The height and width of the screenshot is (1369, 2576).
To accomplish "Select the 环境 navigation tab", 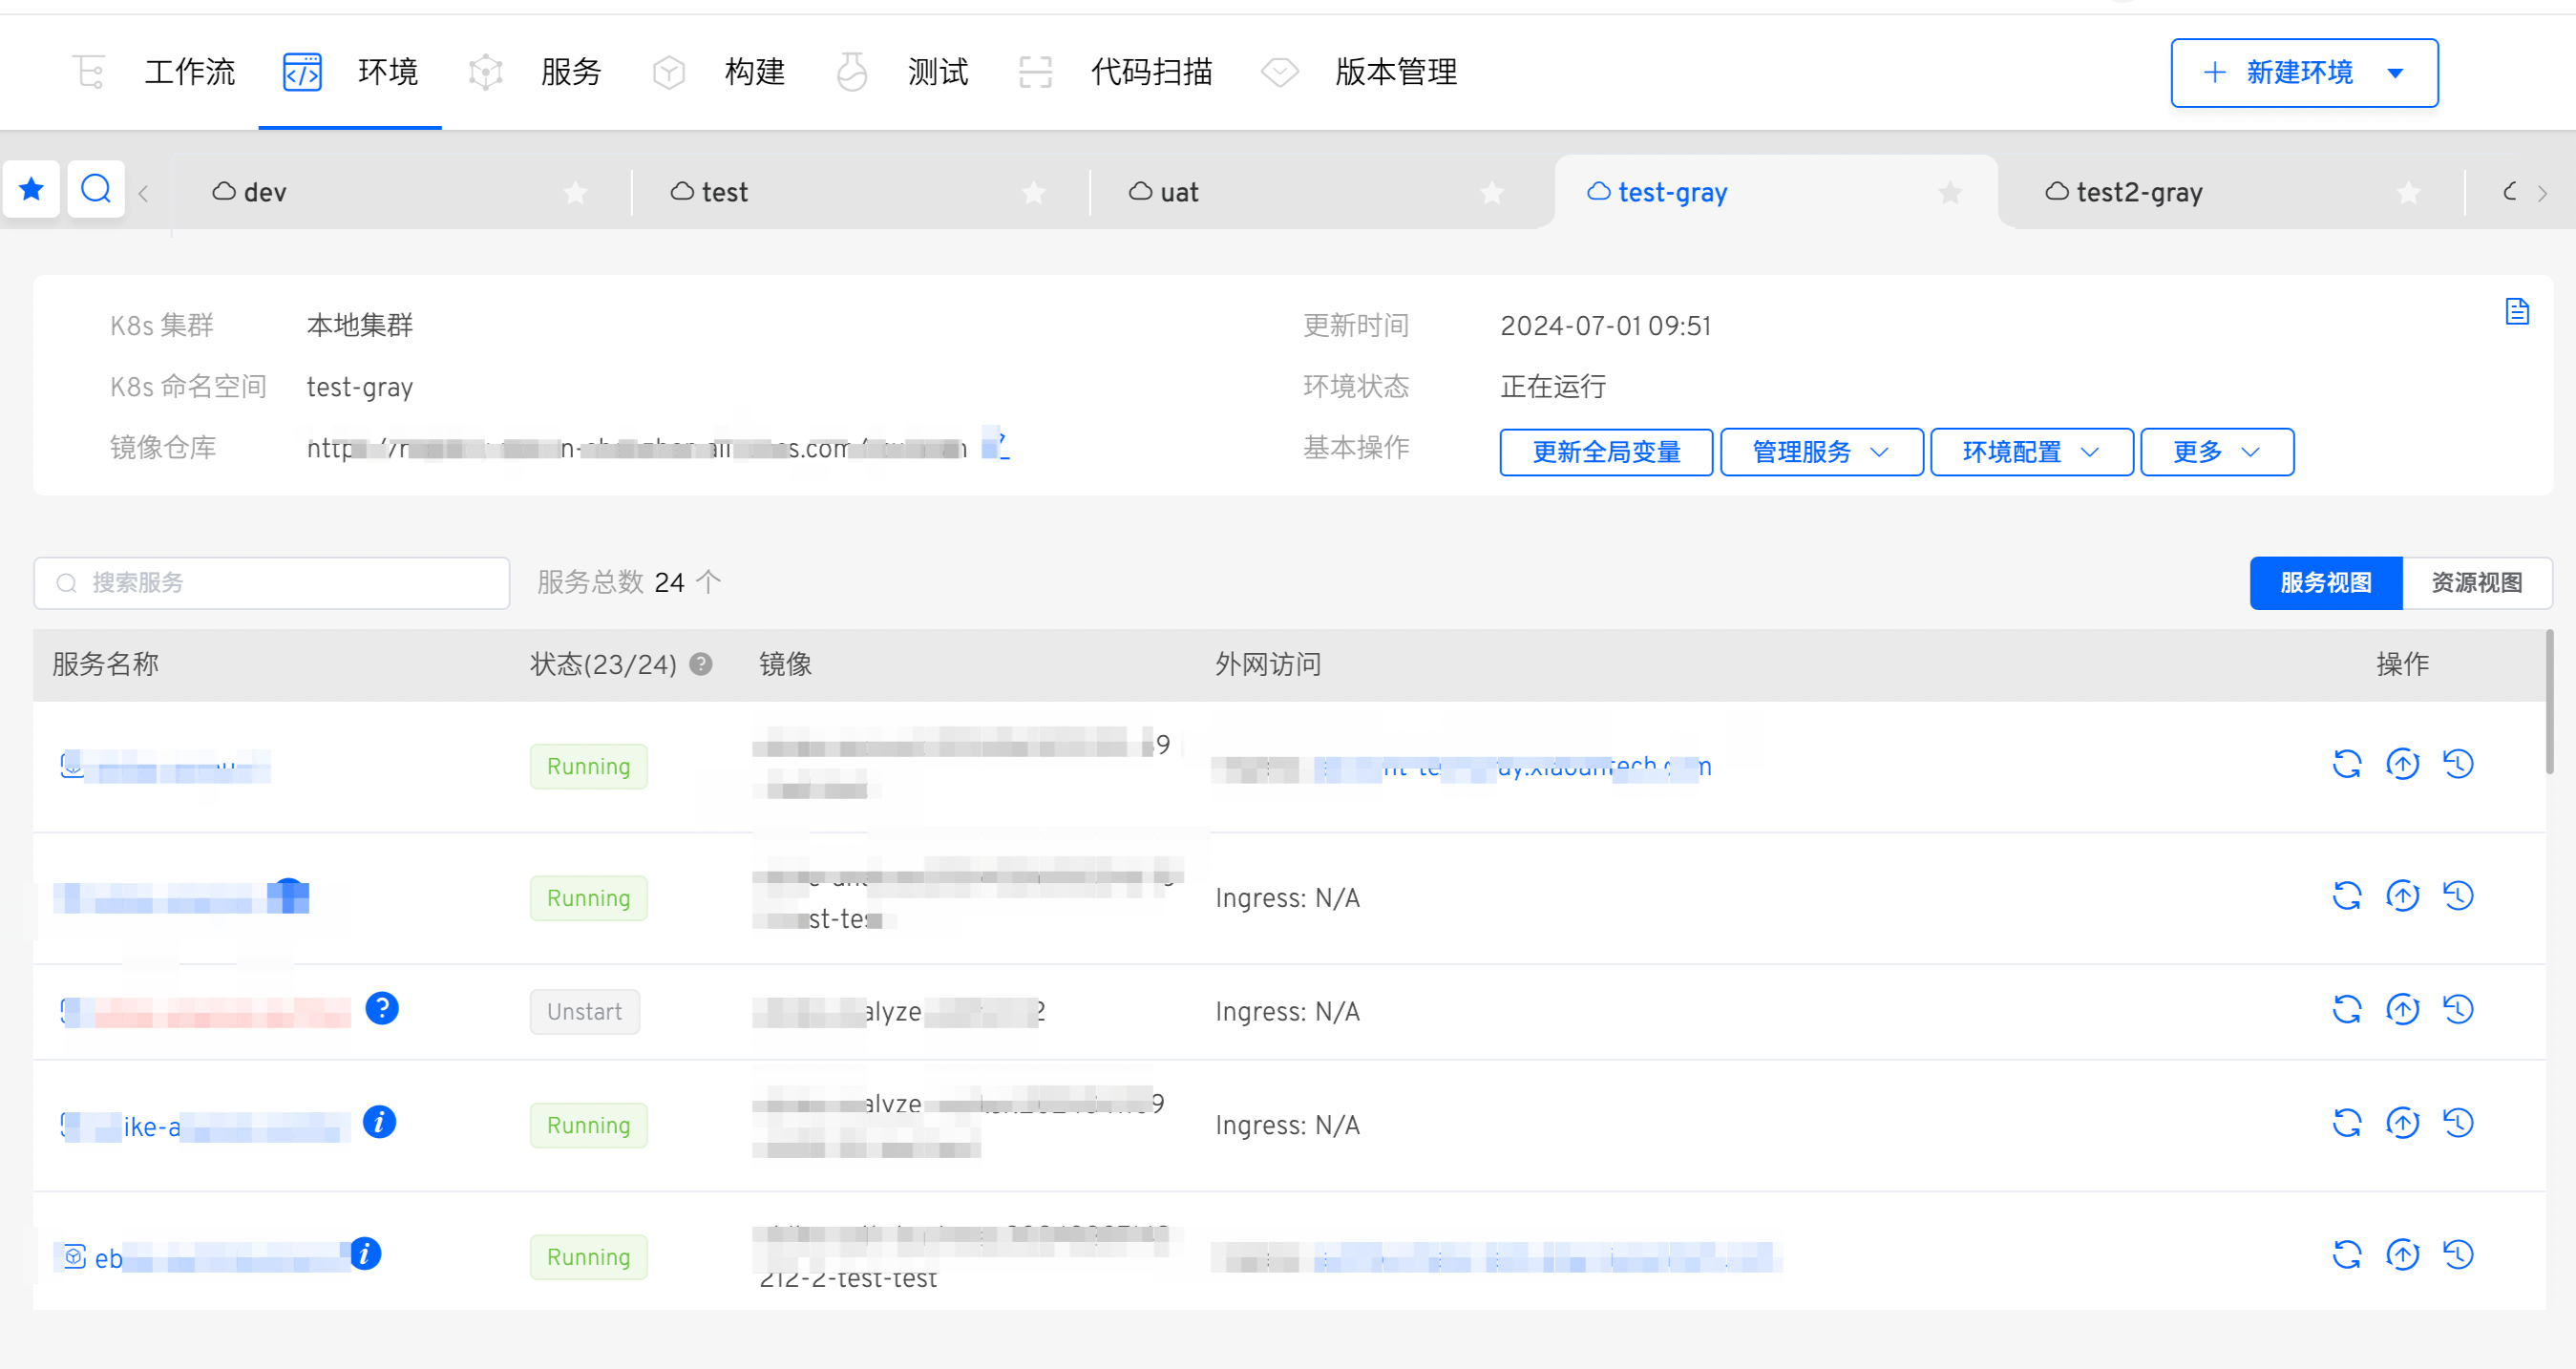I will pos(350,72).
